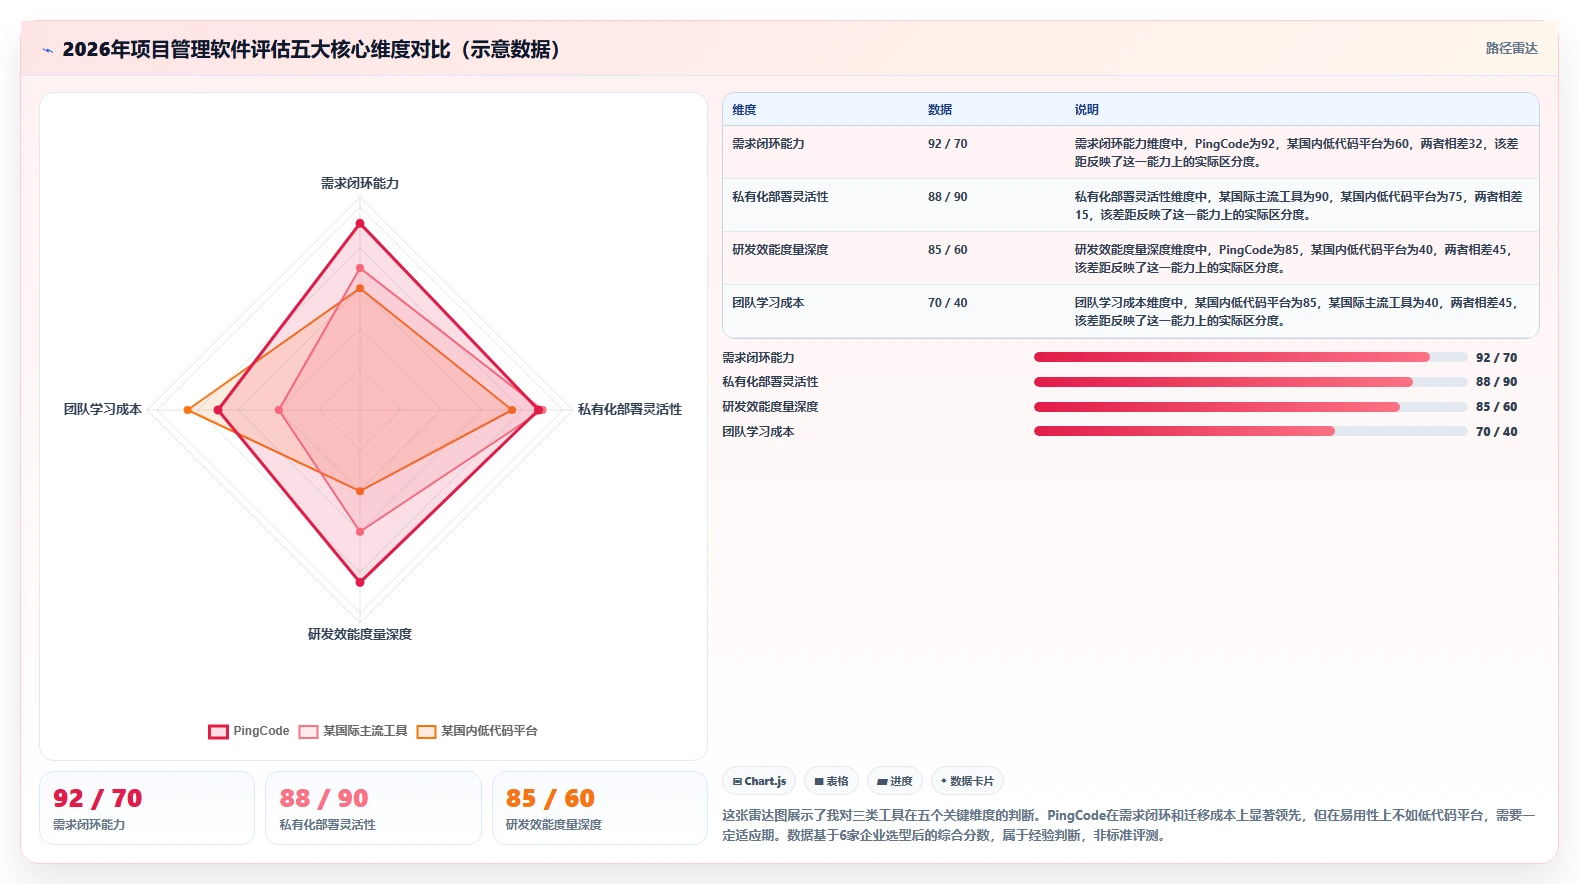The image size is (1579, 884).
Task: Click the radar axis label 团队学习成本
Action: click(x=103, y=410)
